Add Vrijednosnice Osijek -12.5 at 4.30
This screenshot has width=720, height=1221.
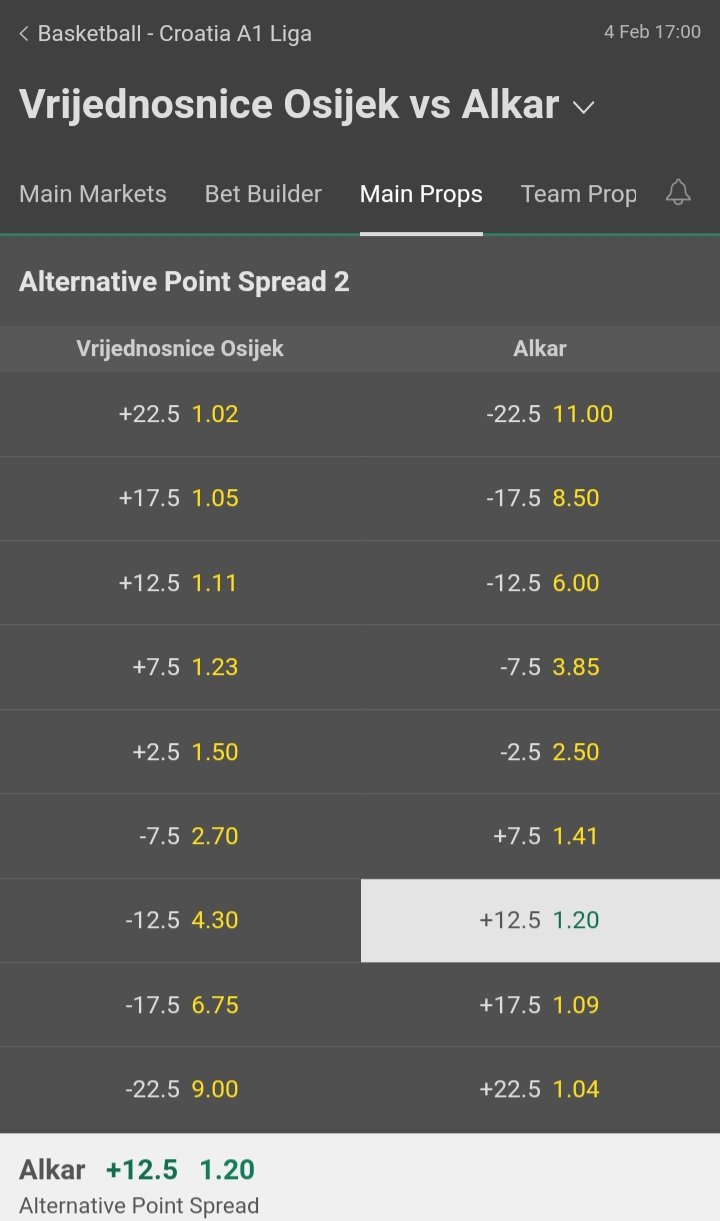tap(180, 920)
